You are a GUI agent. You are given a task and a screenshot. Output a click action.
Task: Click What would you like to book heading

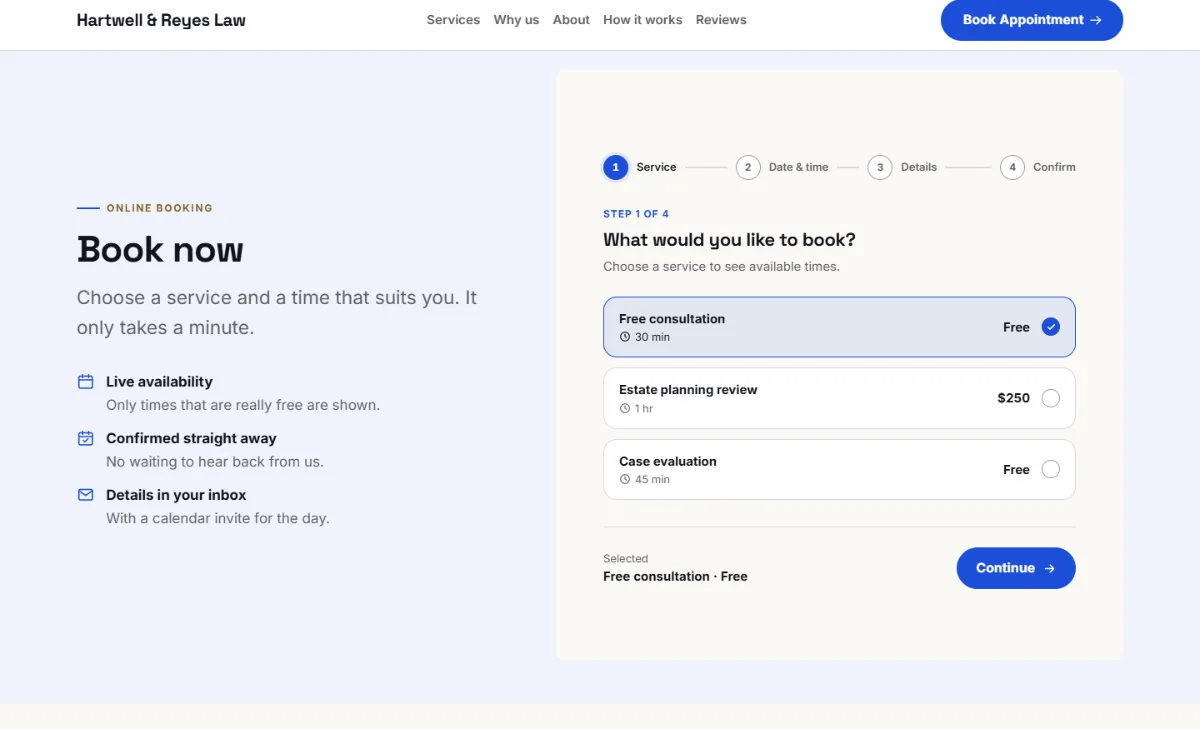click(729, 240)
